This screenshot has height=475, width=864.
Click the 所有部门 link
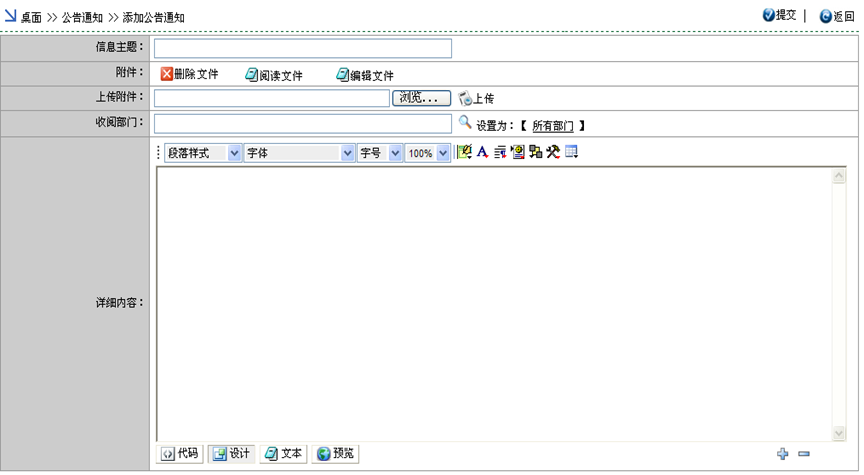(553, 126)
